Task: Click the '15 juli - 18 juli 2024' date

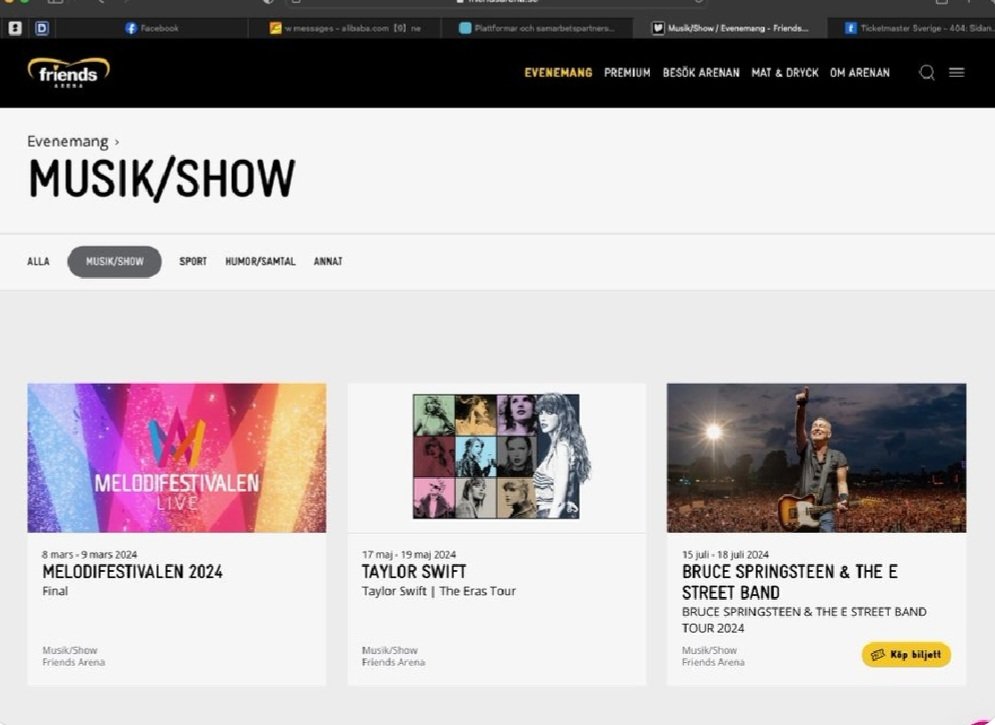Action: coord(725,554)
